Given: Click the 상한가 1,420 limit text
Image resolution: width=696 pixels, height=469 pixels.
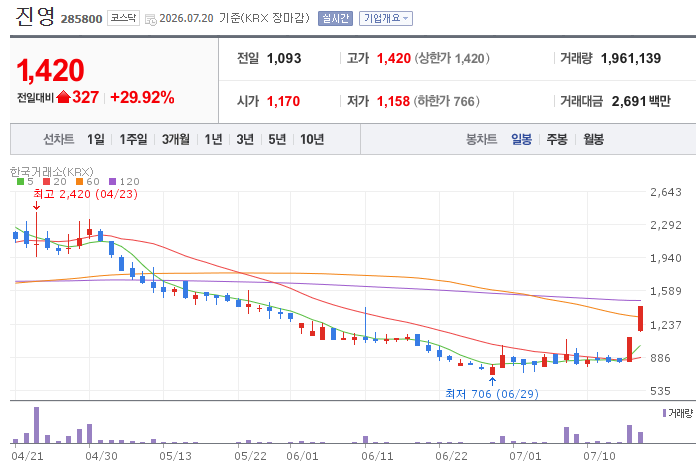Looking at the screenshot, I should point(452,58).
